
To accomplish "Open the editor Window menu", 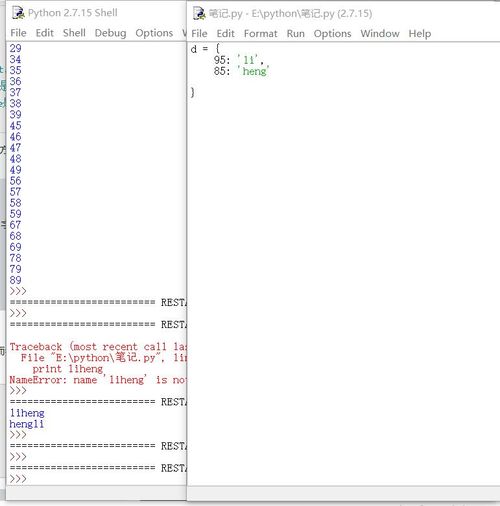I will [380, 34].
